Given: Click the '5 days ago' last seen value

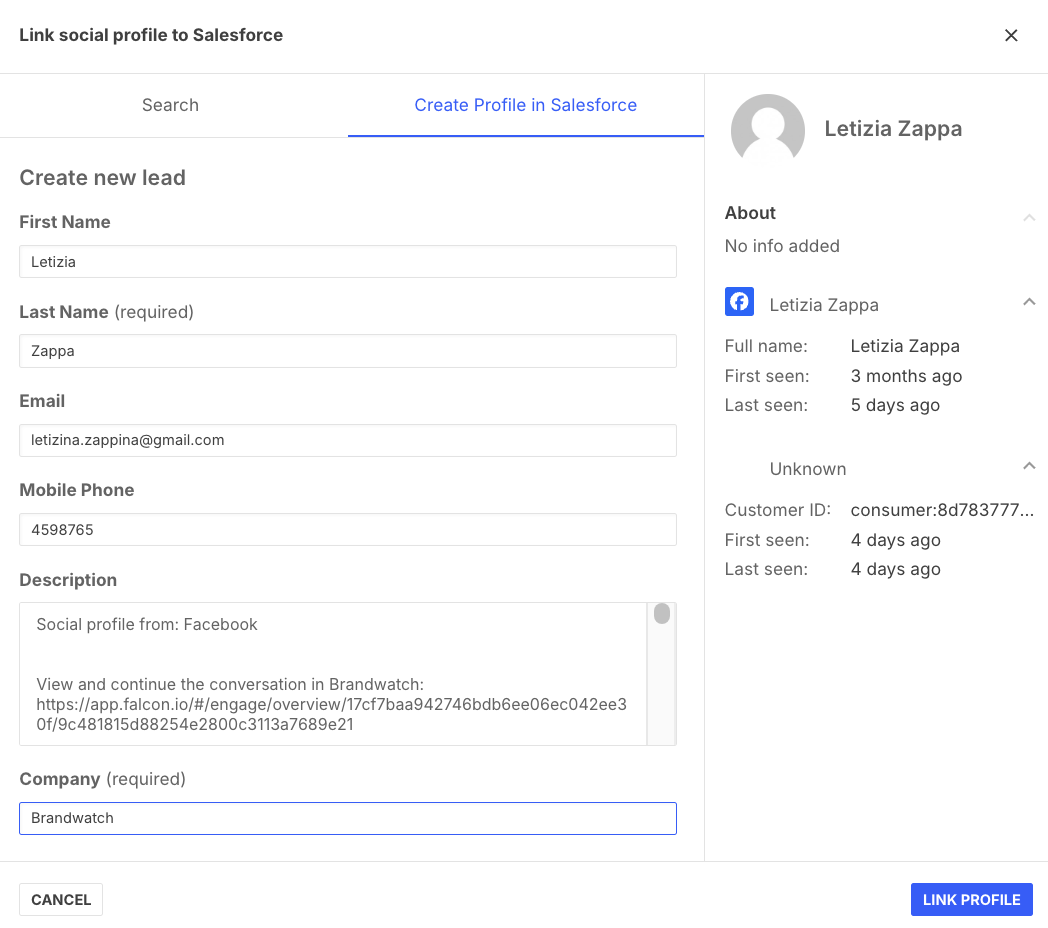Looking at the screenshot, I should tap(895, 405).
